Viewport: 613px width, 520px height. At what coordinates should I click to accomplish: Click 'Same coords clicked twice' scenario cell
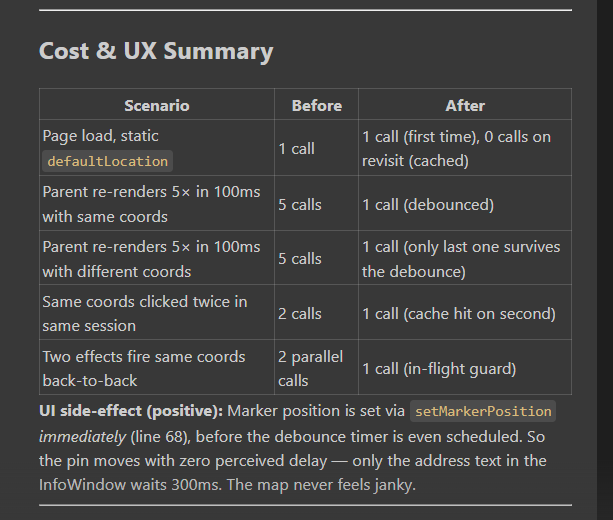click(157, 313)
